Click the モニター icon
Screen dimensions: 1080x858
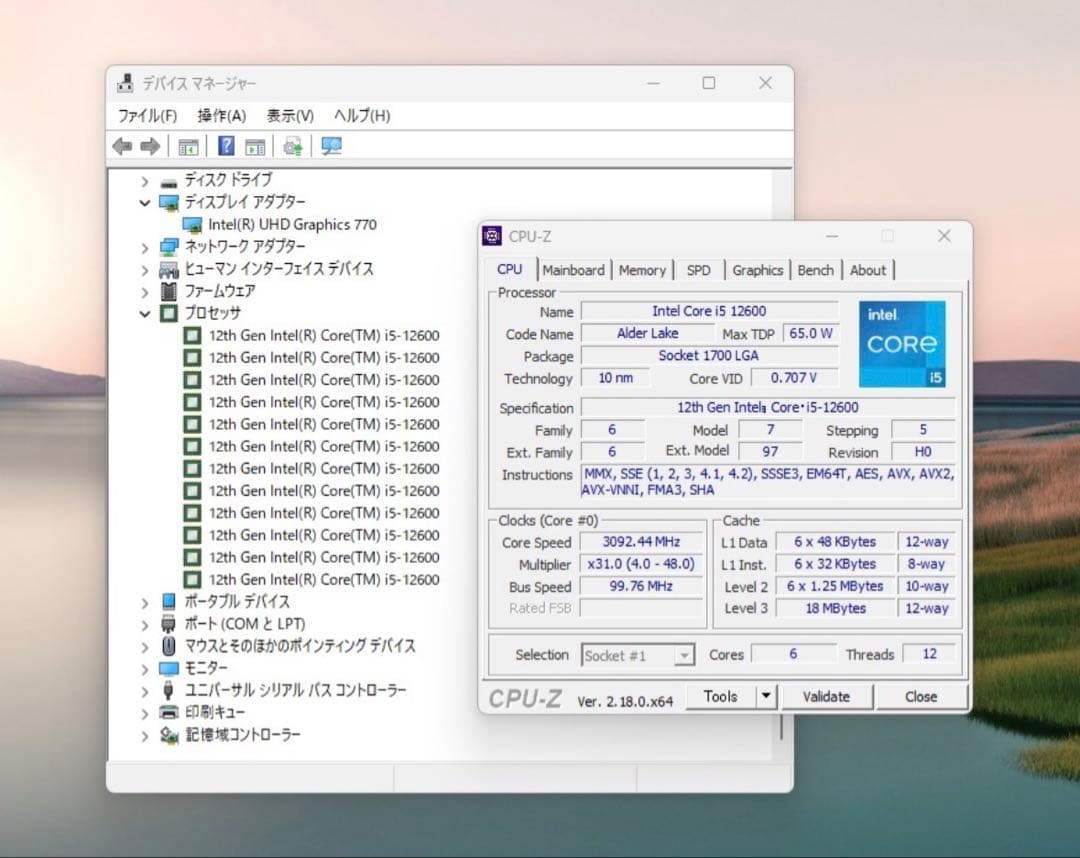169,669
